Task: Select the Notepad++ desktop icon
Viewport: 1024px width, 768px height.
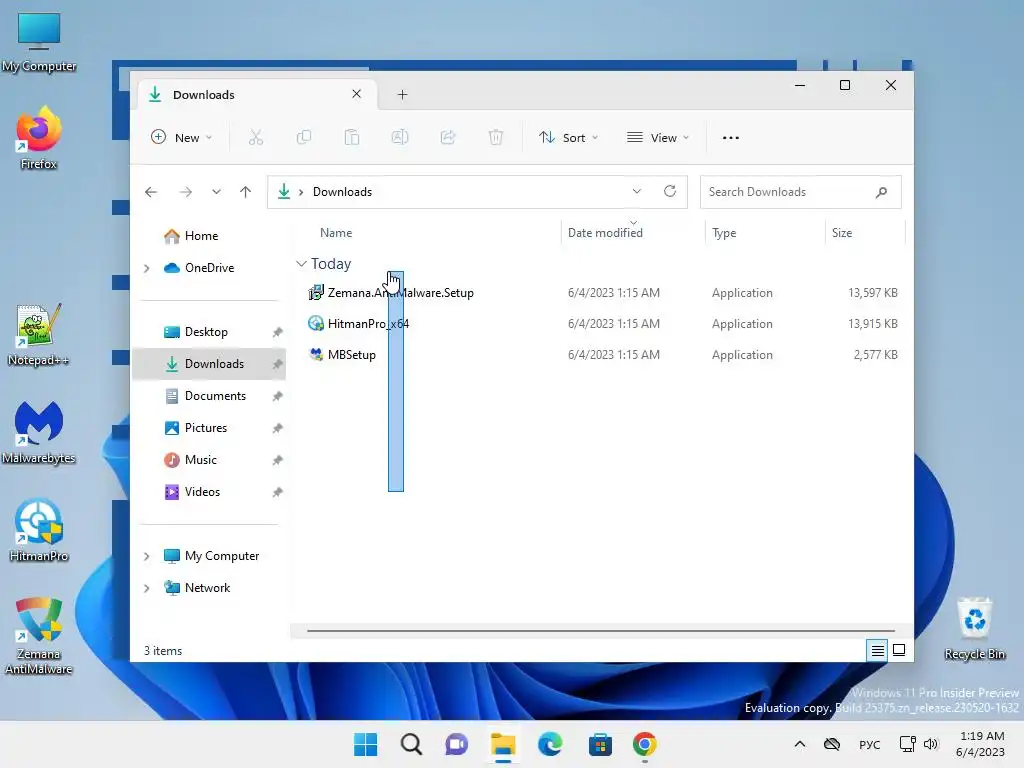Action: (x=39, y=335)
